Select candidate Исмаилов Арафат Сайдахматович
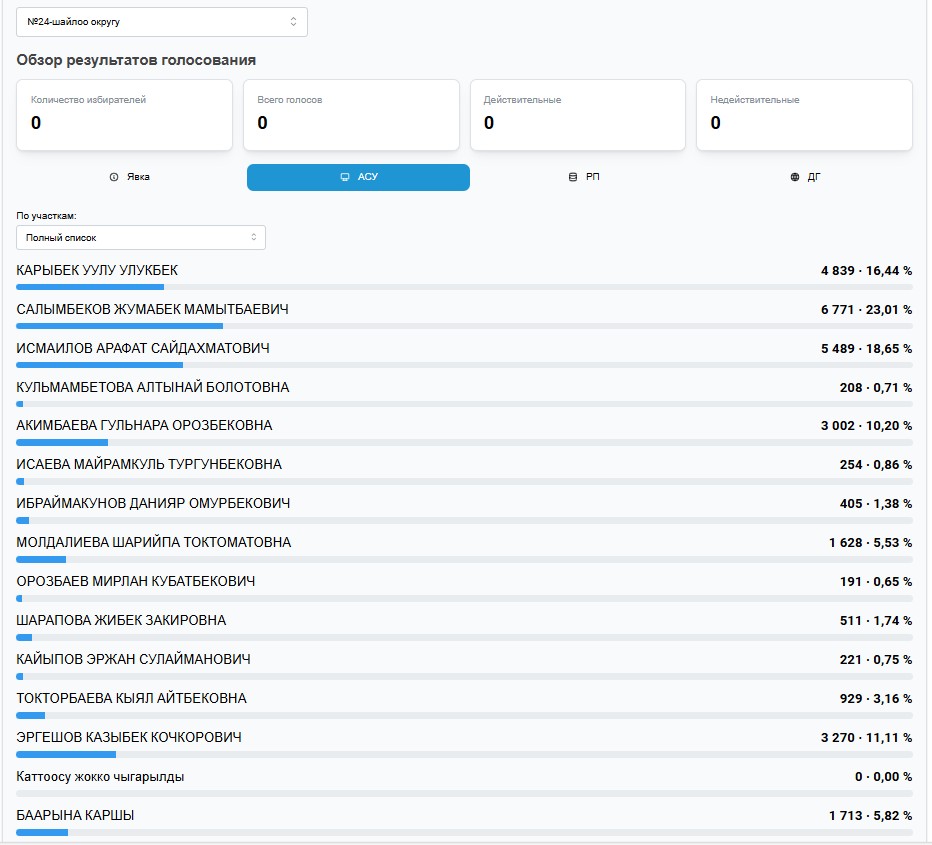Image resolution: width=932 pixels, height=845 pixels. click(143, 348)
